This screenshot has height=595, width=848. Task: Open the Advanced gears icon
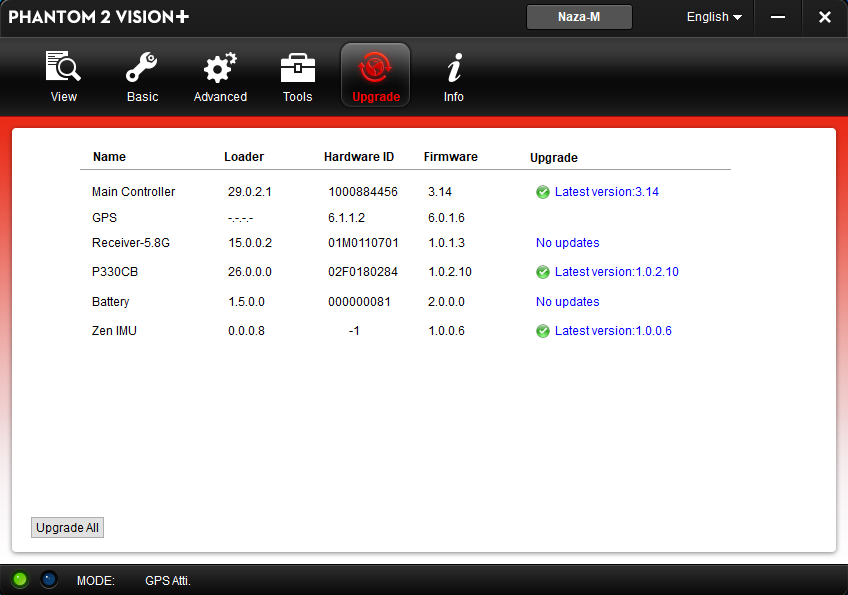click(220, 67)
